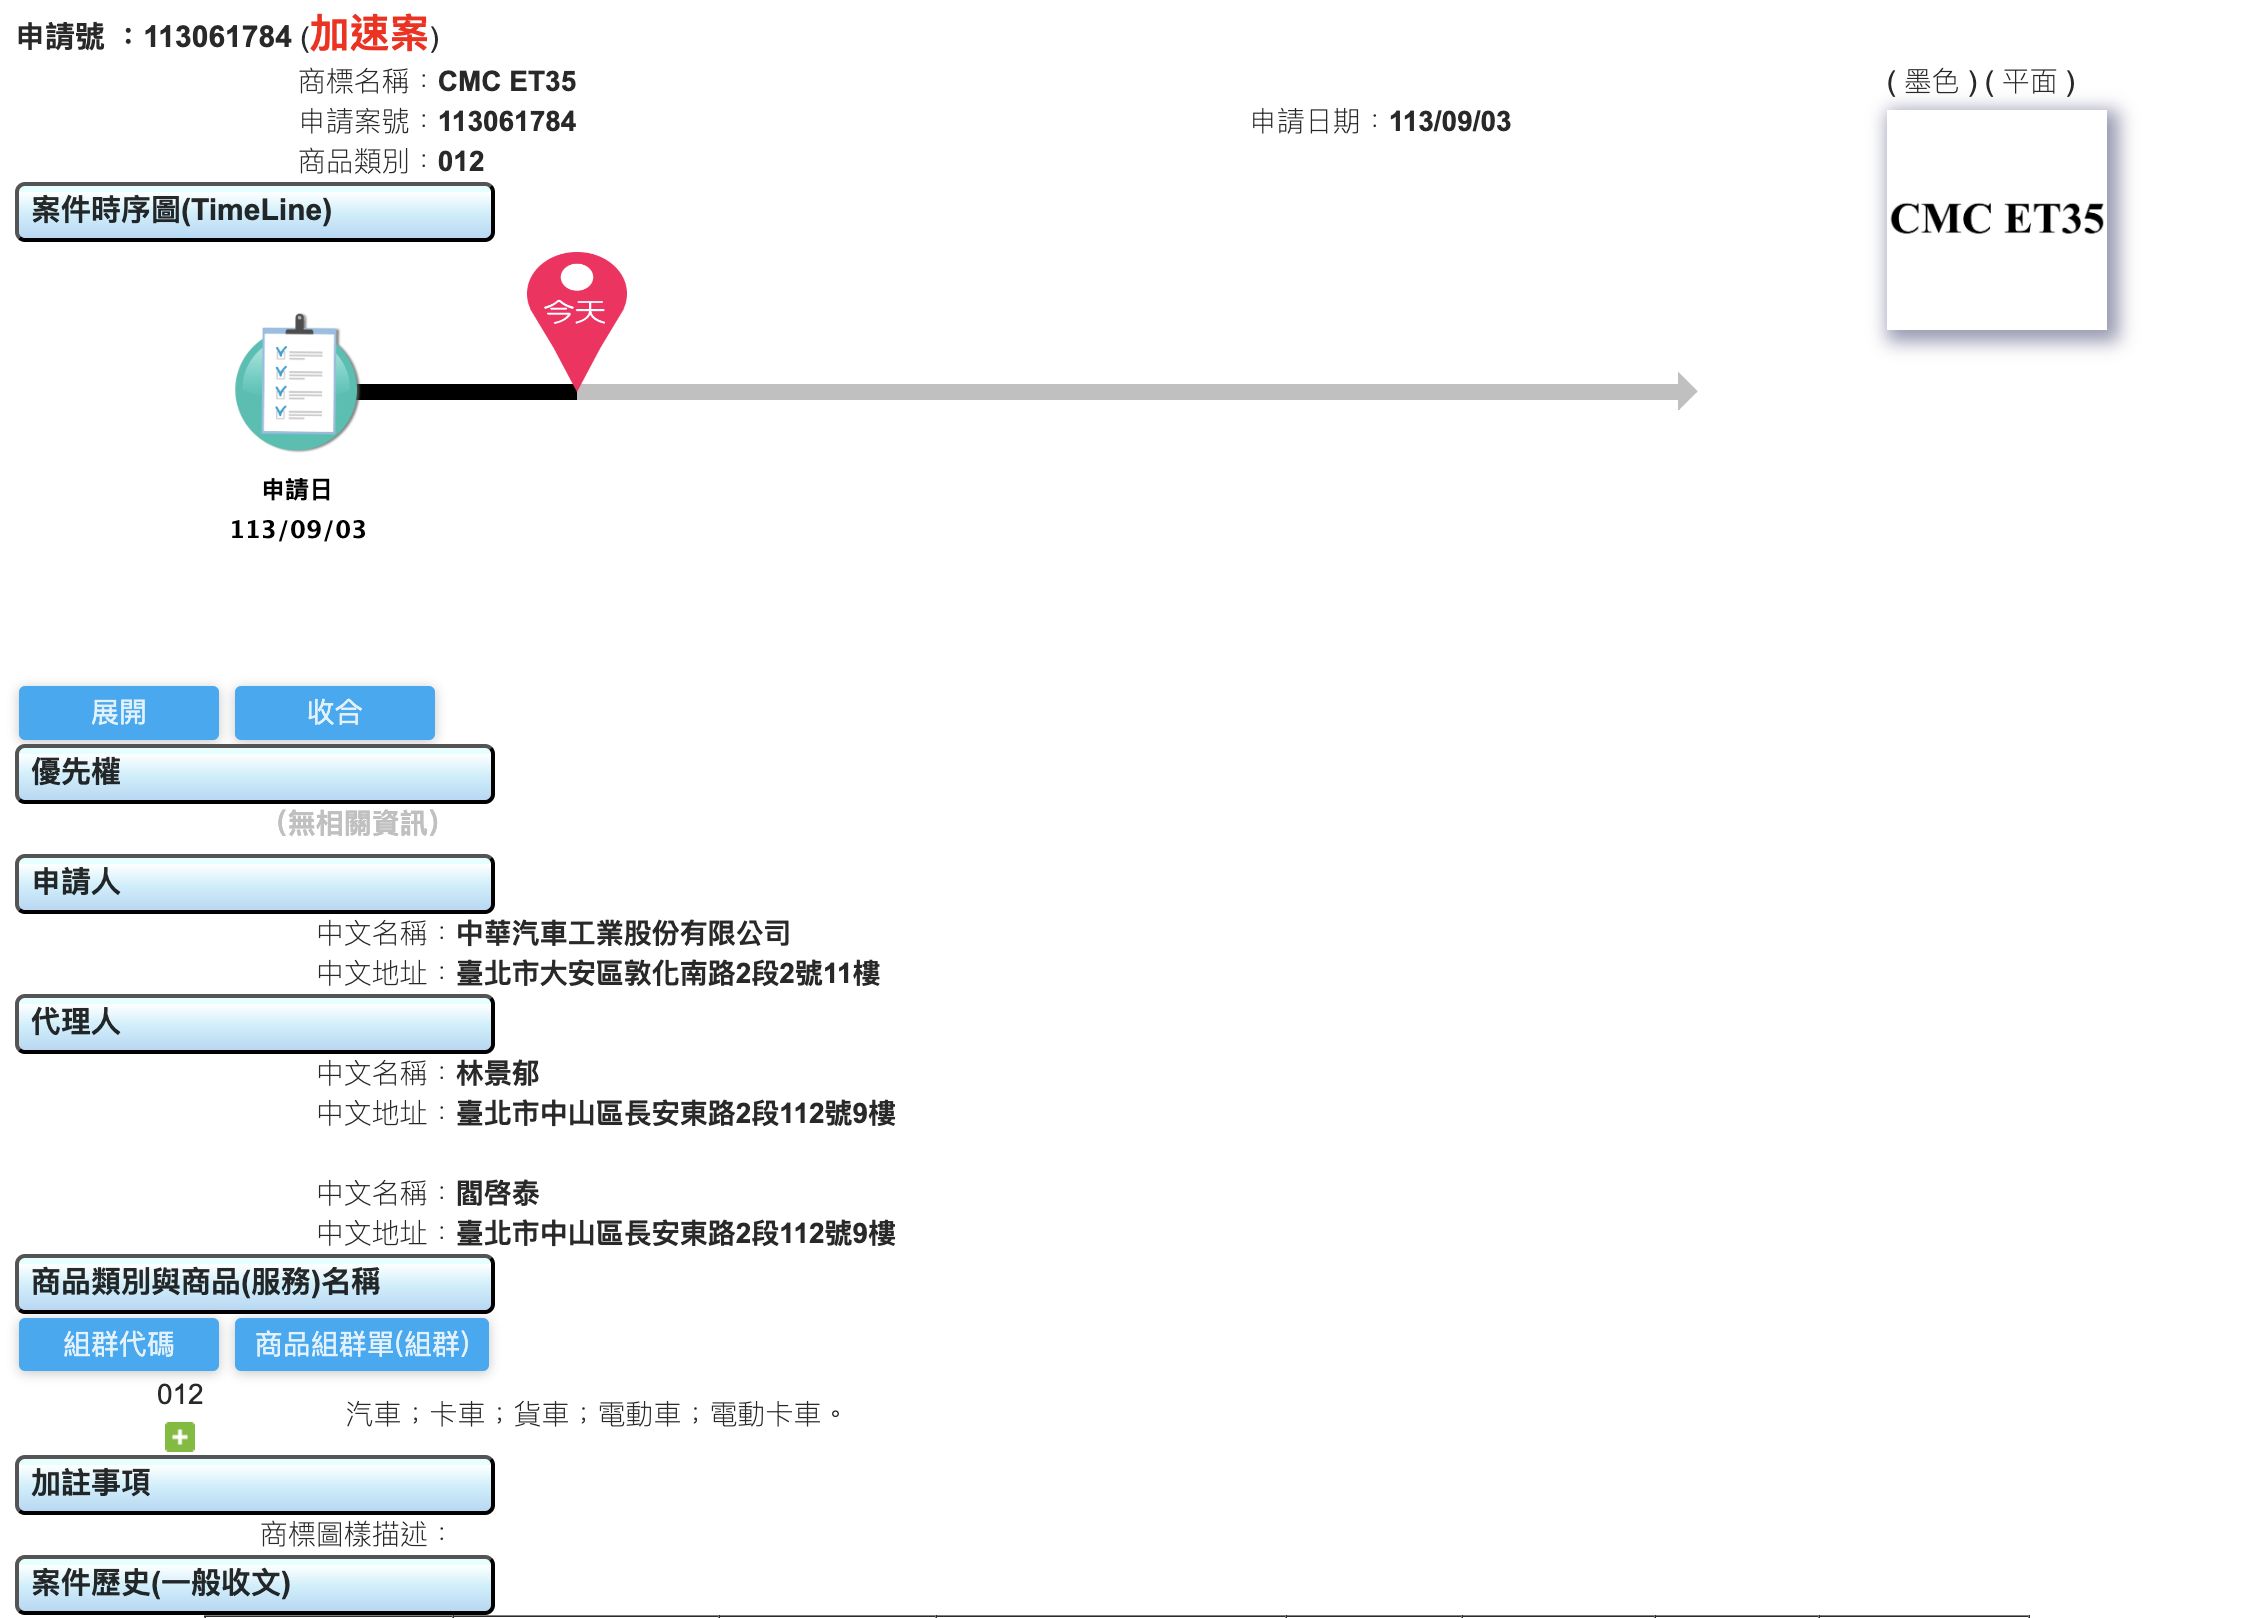Select the 申請日期 value 113/09/03
2252x1618 pixels.
pyautogui.click(x=1450, y=121)
